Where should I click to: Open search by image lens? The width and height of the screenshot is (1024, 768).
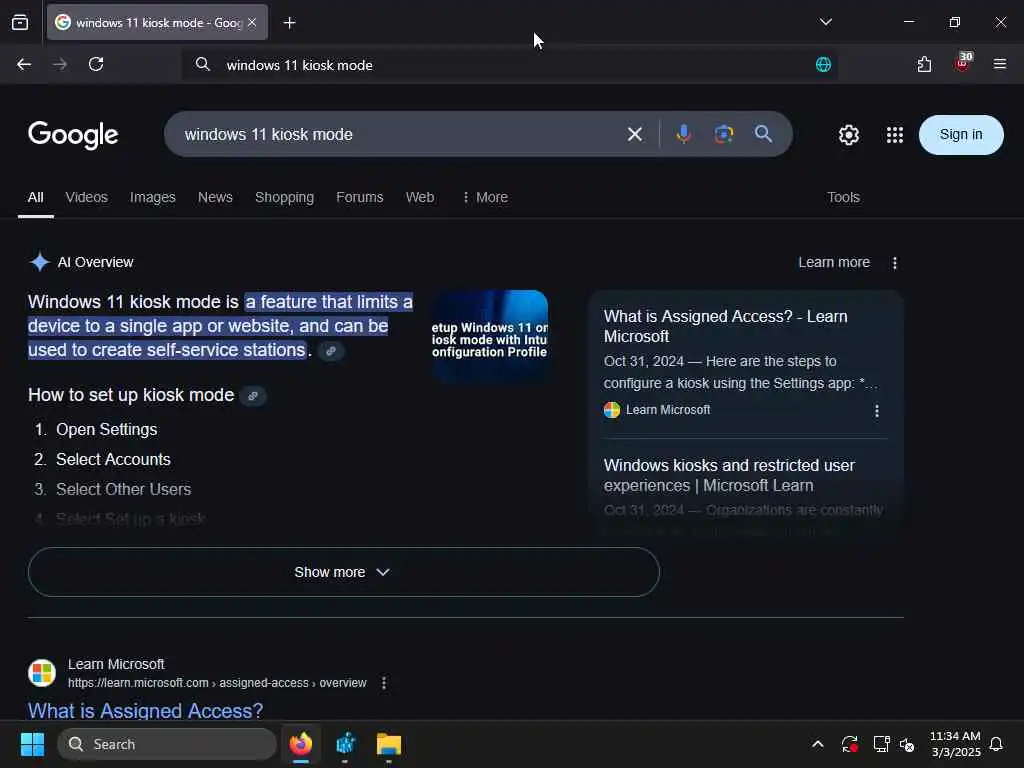tap(724, 134)
